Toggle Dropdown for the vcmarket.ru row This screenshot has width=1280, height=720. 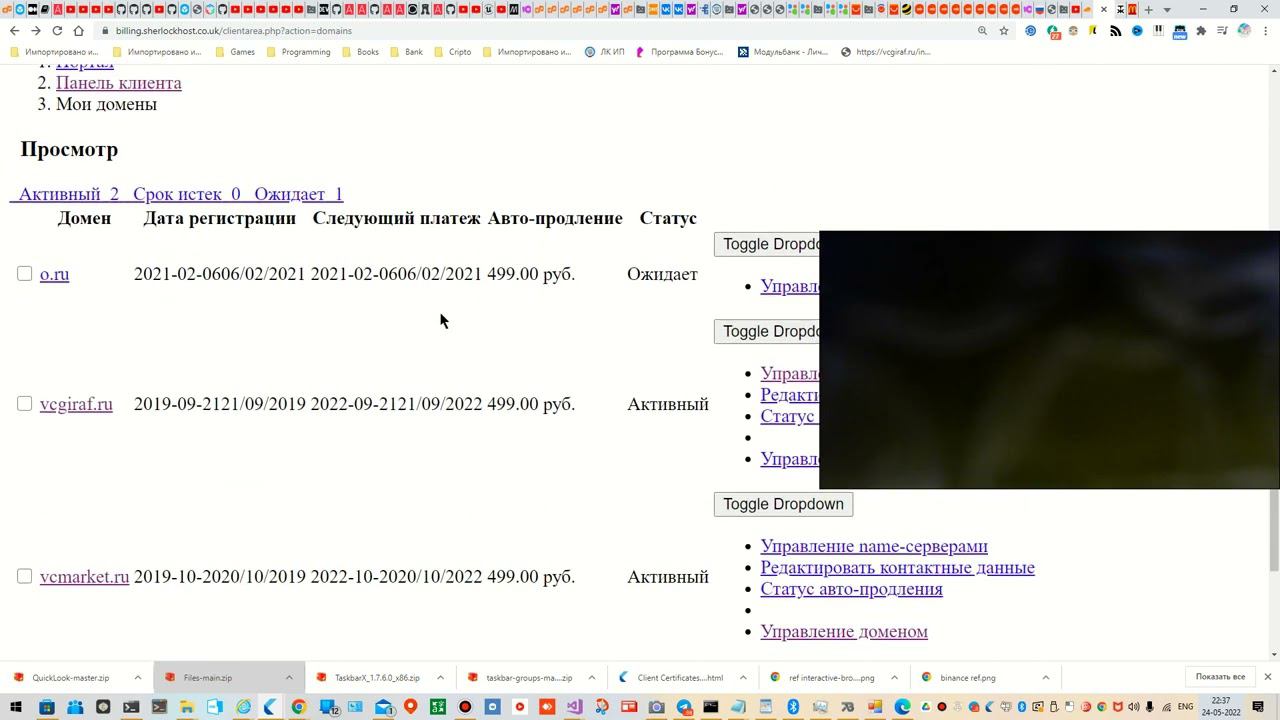point(783,504)
